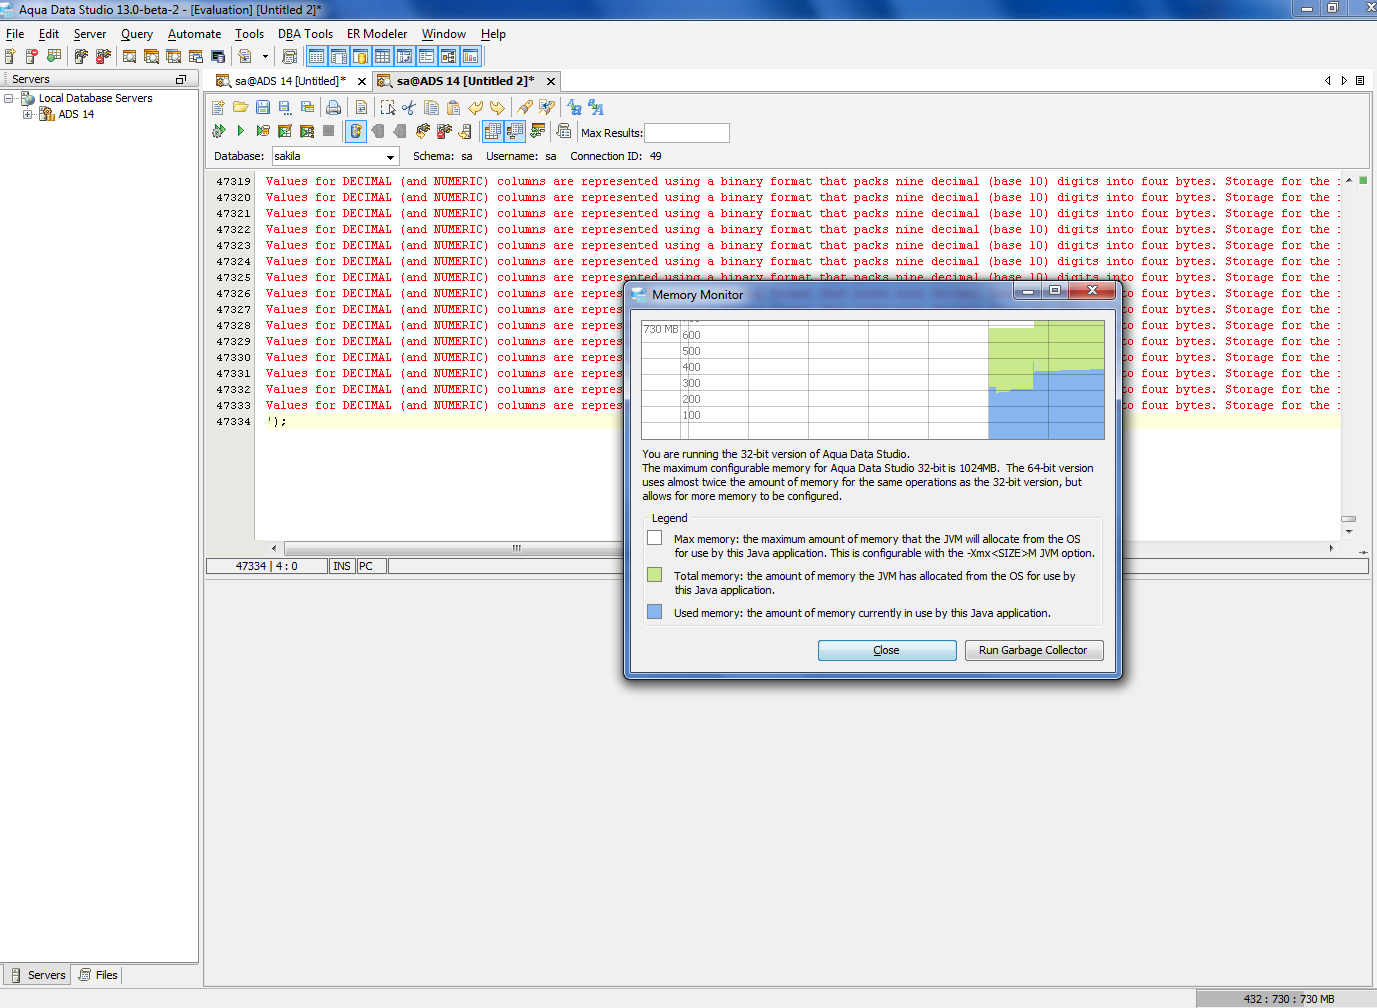Click the Open folder icon in editor toolbar

[x=240, y=107]
